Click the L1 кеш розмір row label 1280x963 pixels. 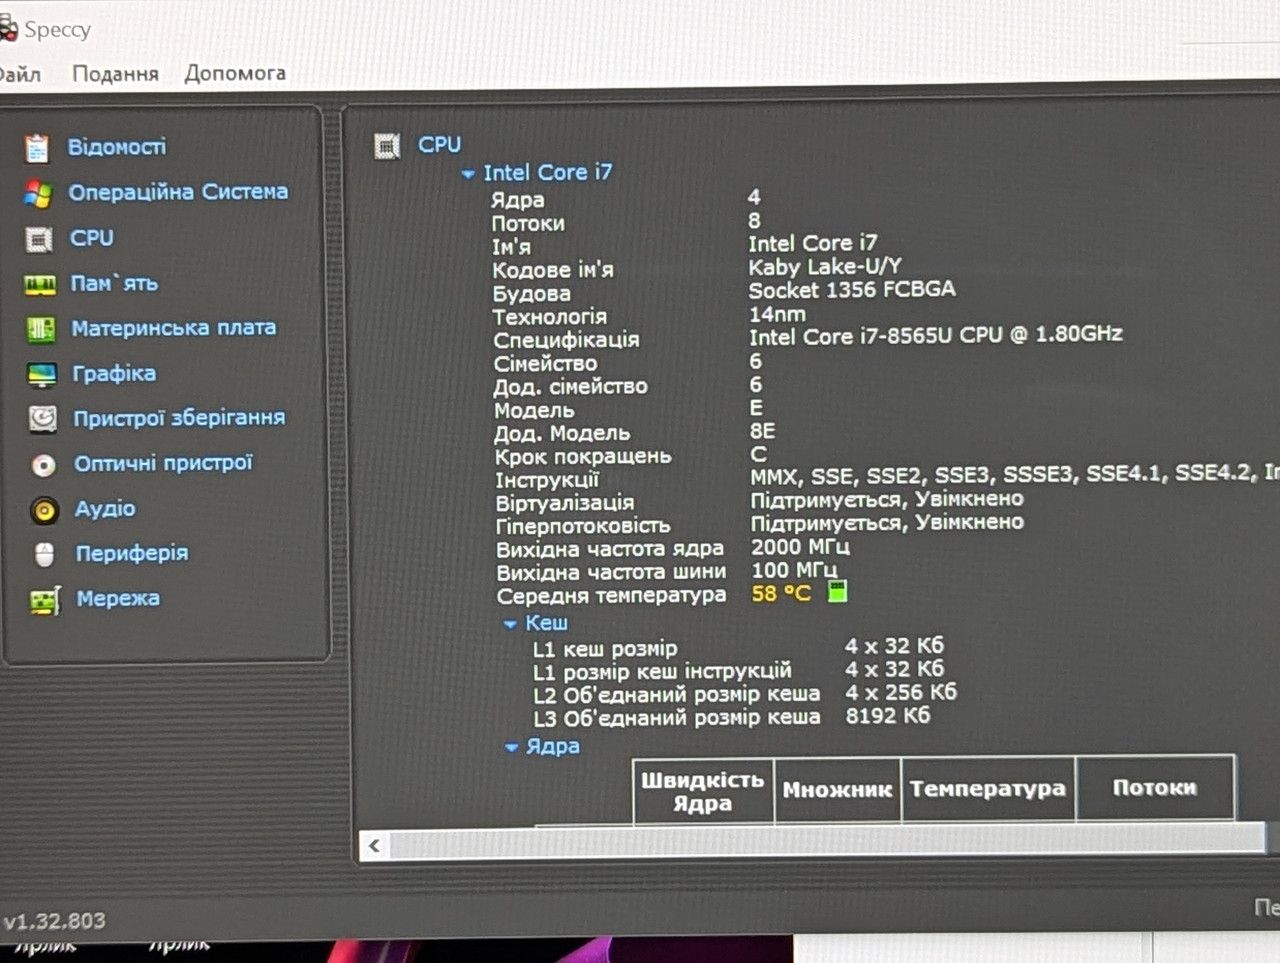pyautogui.click(x=605, y=649)
